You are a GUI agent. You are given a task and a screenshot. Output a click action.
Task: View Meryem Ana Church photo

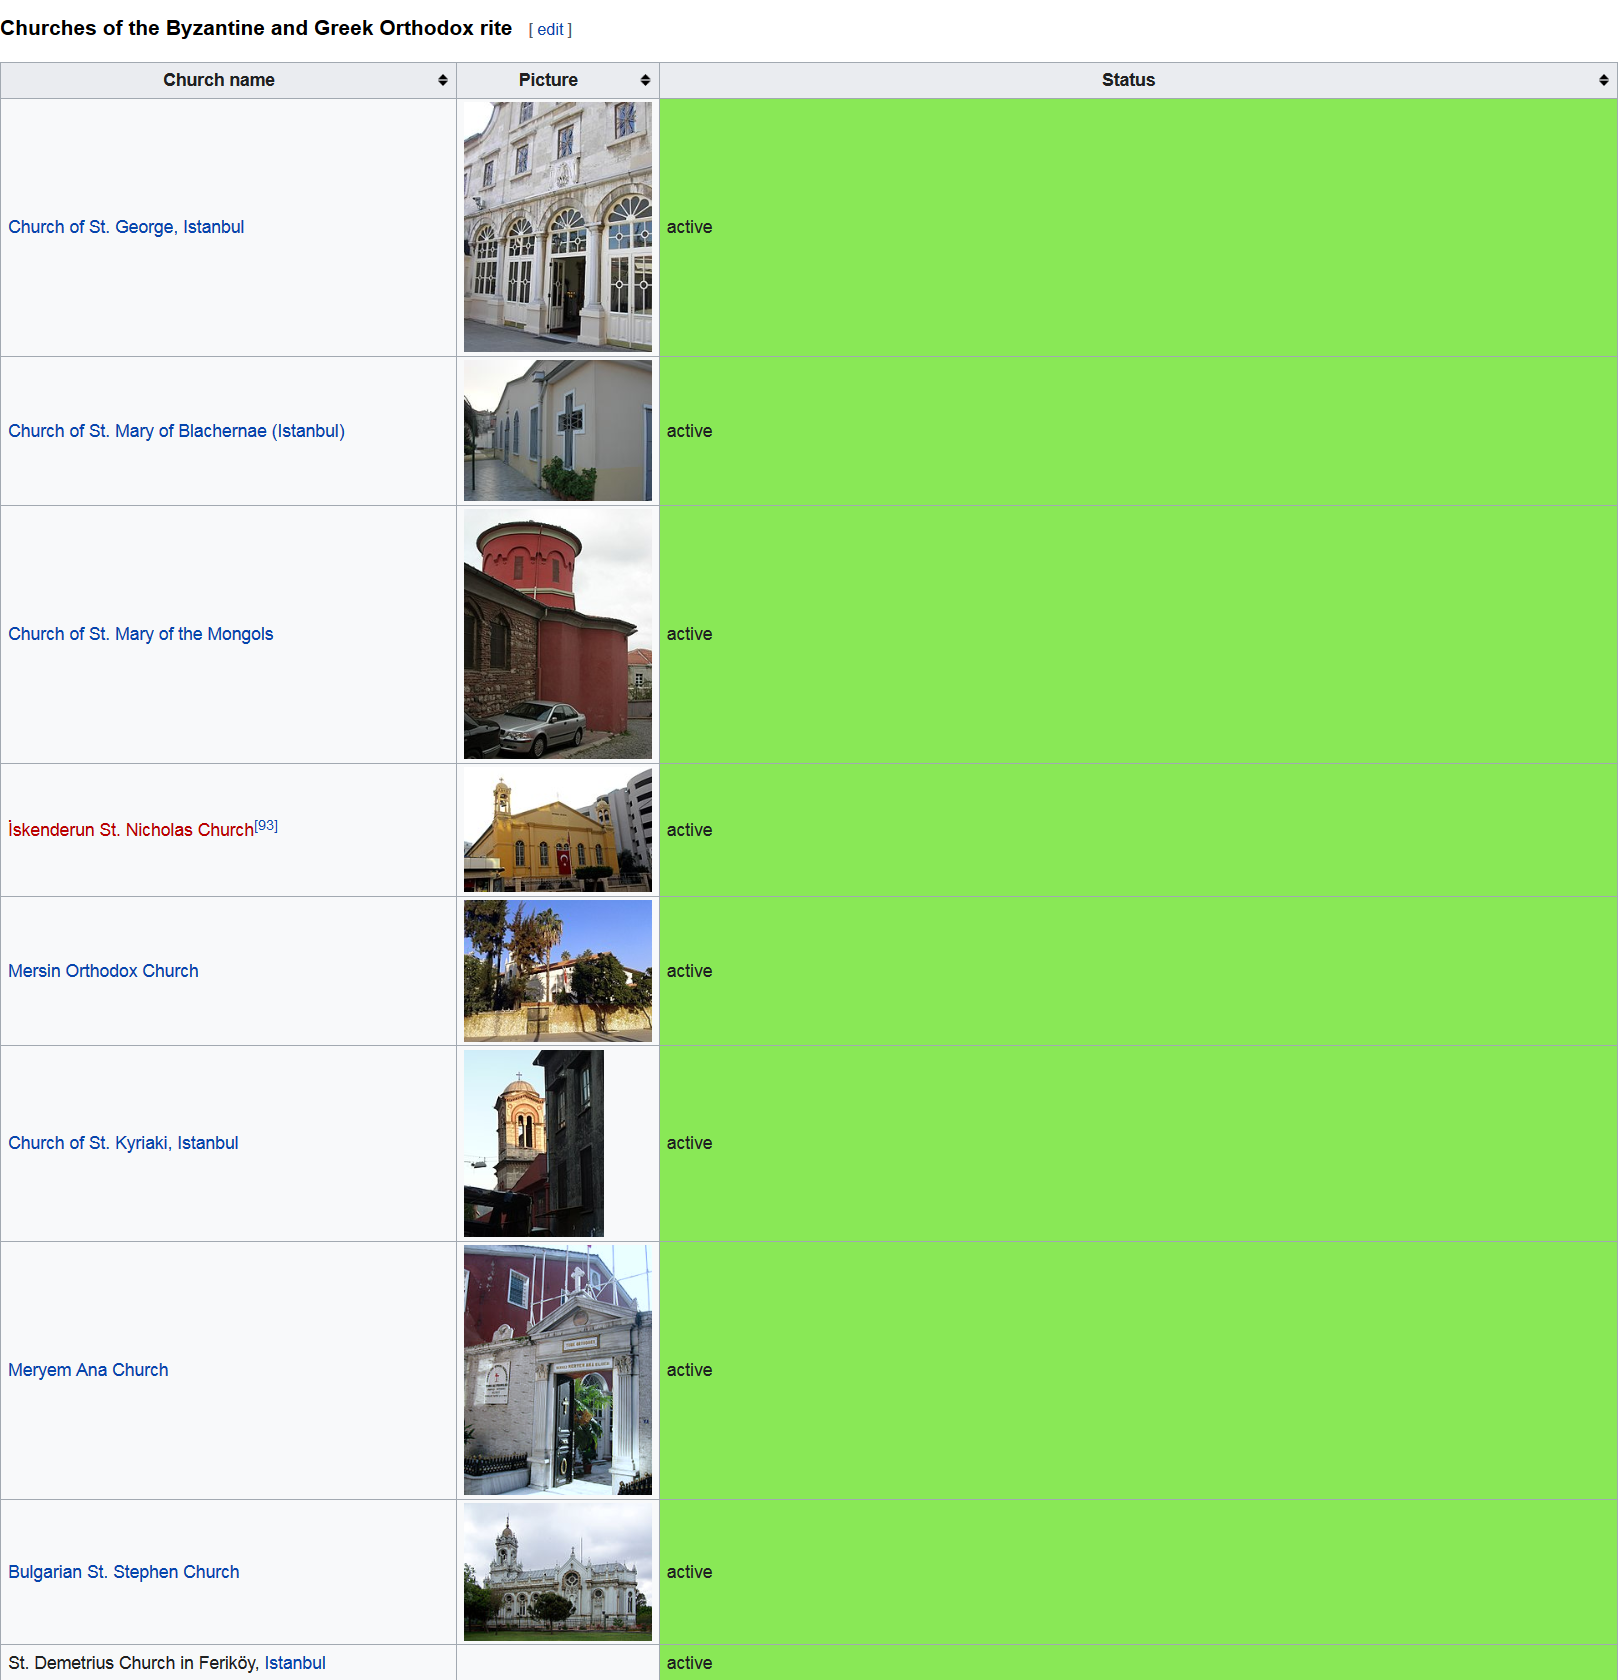click(558, 1370)
